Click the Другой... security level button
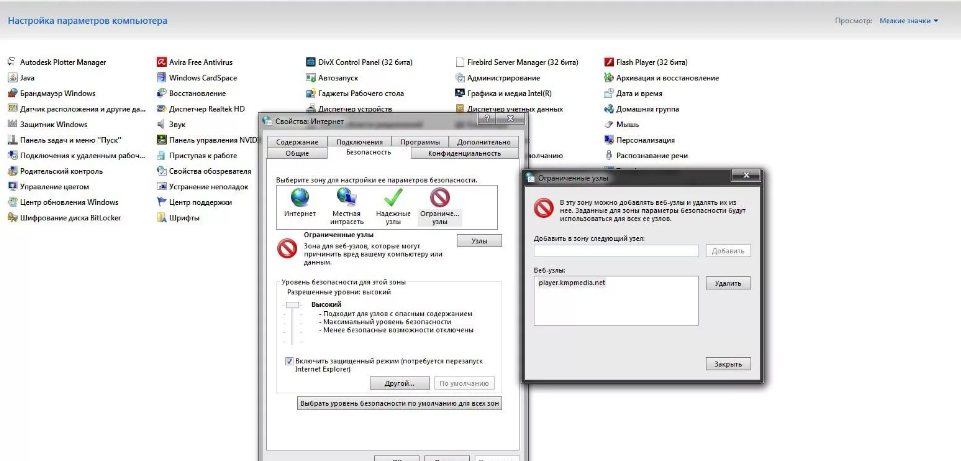Screen dimensions: 961x461 coord(399,383)
